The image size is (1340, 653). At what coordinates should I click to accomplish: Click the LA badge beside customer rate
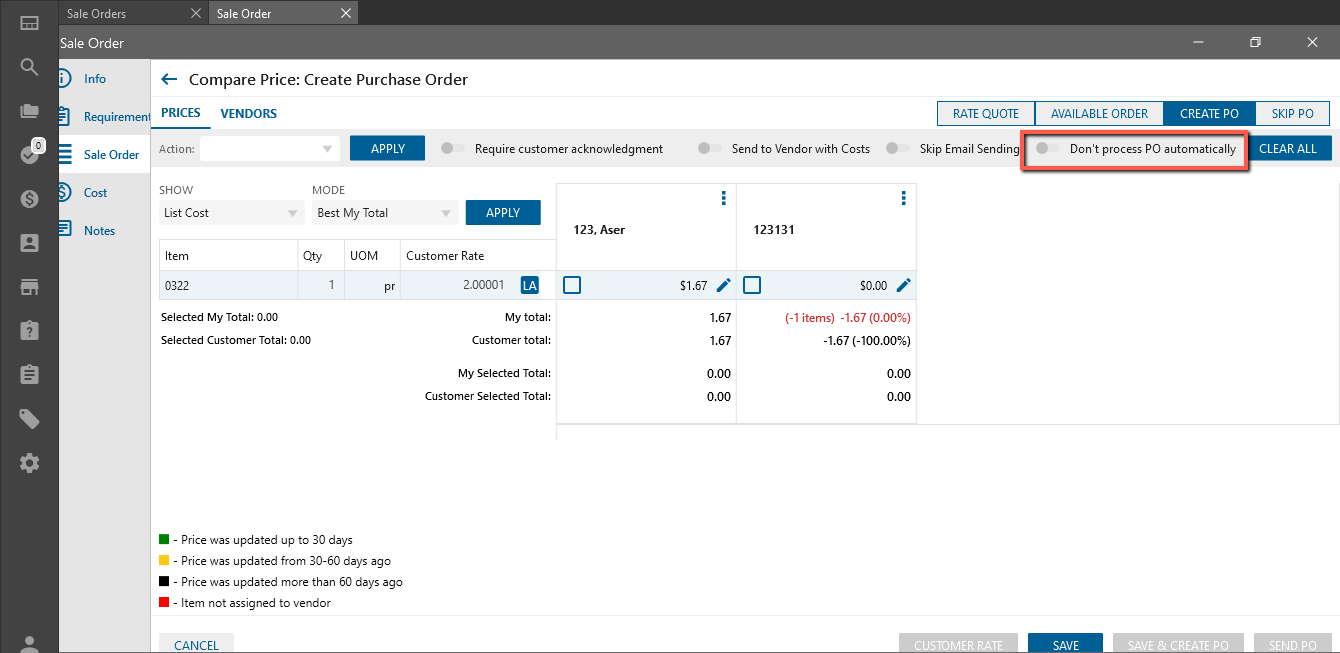[x=529, y=285]
